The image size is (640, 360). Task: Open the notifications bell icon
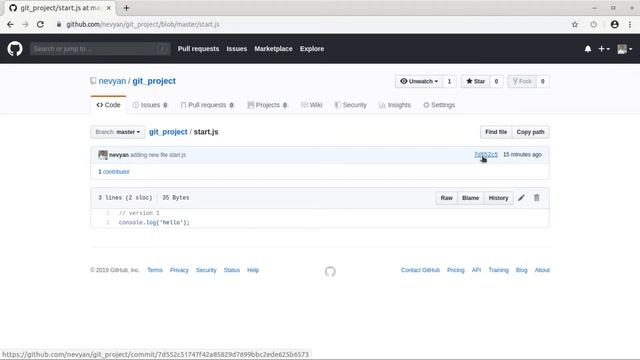(x=588, y=49)
